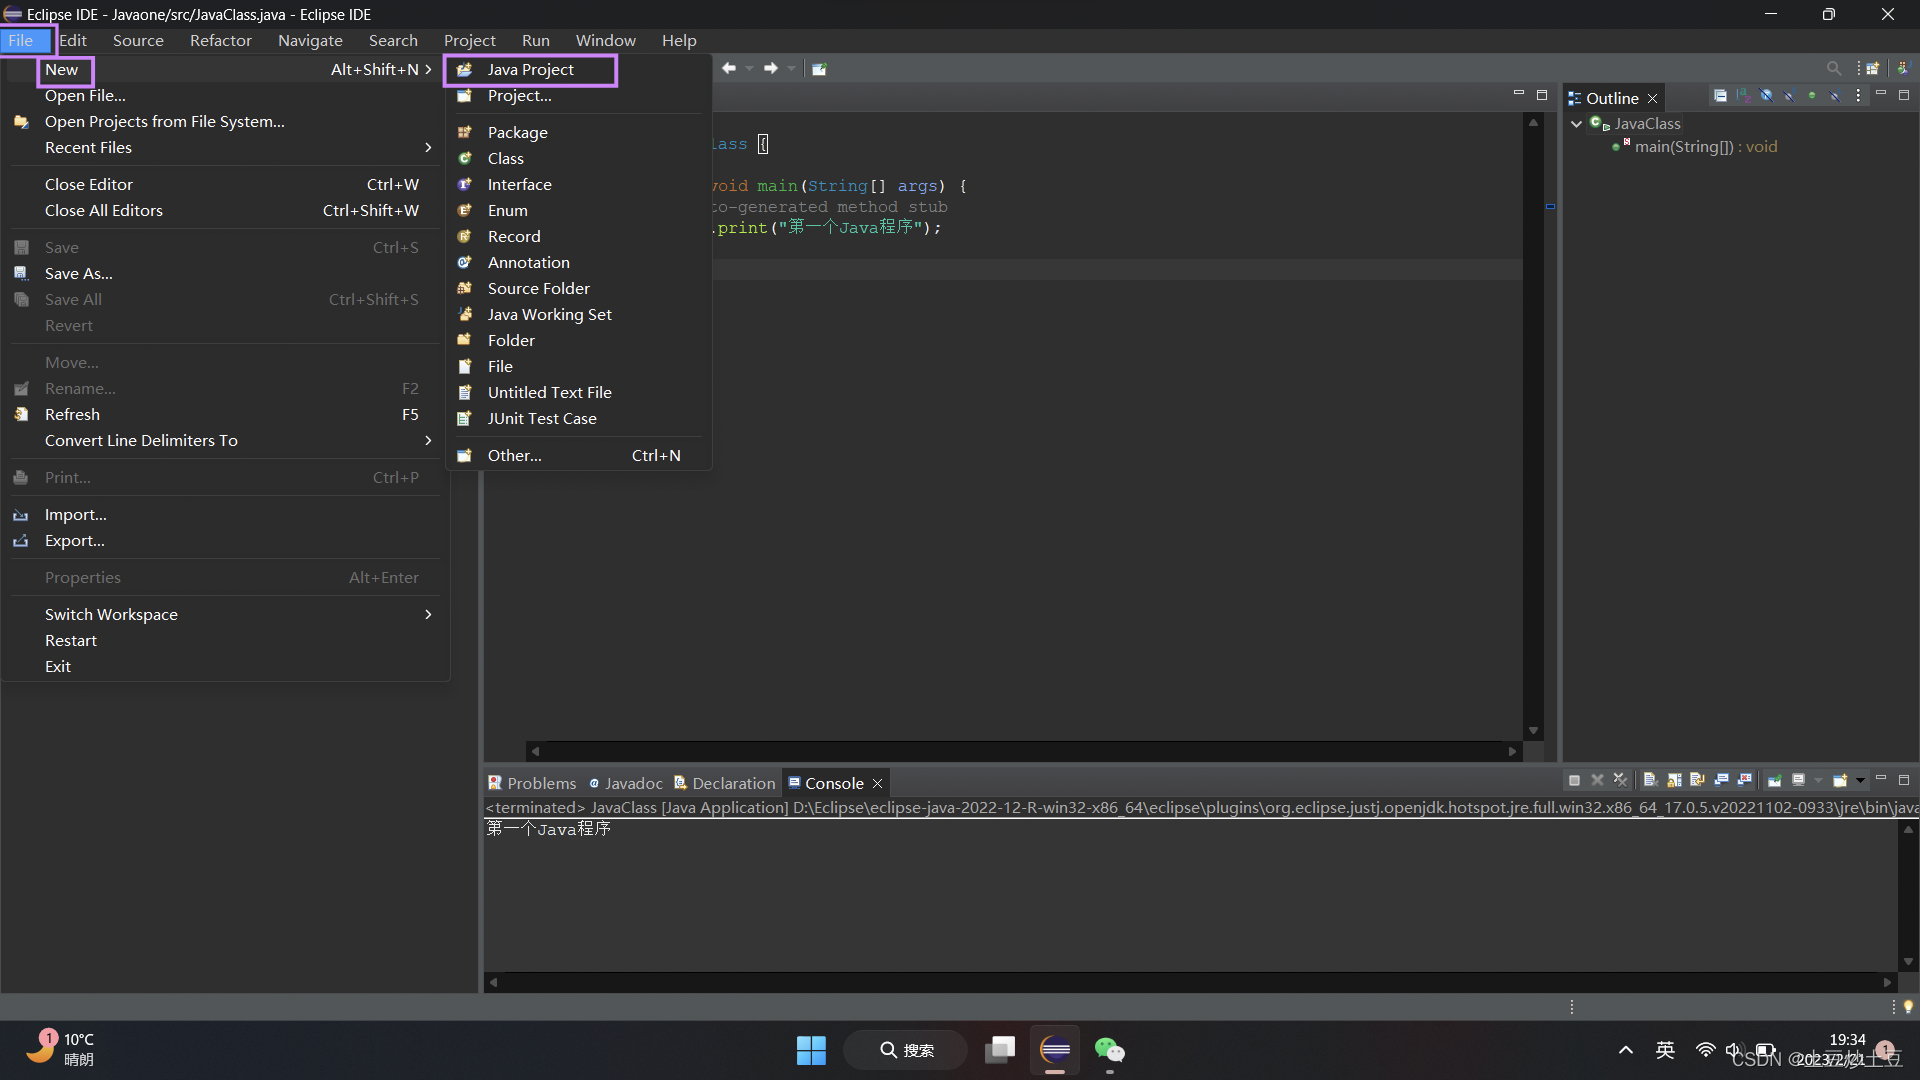Toggle alphabetical Sort in Outline

tap(1743, 96)
